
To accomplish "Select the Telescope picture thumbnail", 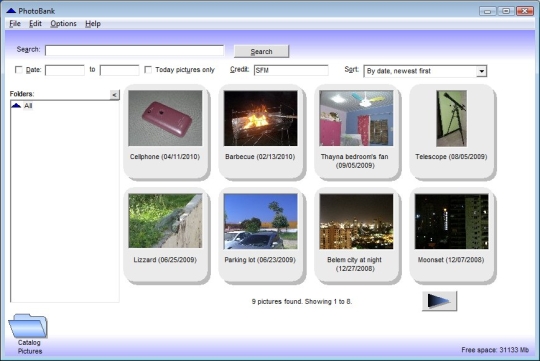I will pyautogui.click(x=451, y=118).
